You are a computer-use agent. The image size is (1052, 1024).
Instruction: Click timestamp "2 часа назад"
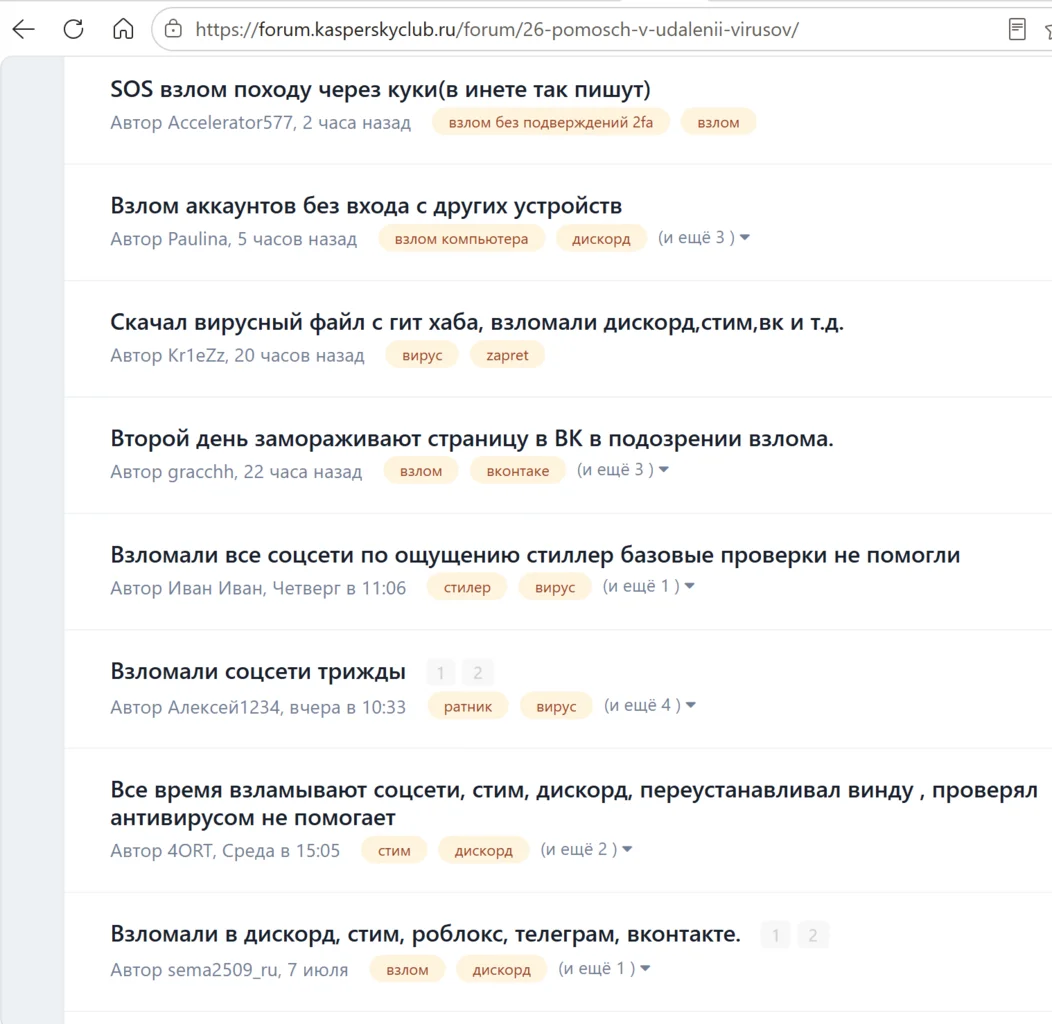tap(356, 123)
